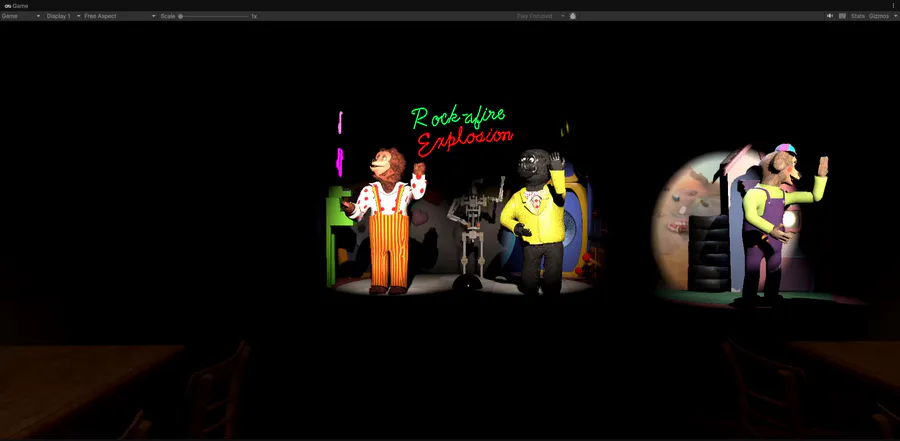The image size is (900, 441).
Task: Toggle the frame debugger bug icon
Action: point(573,16)
